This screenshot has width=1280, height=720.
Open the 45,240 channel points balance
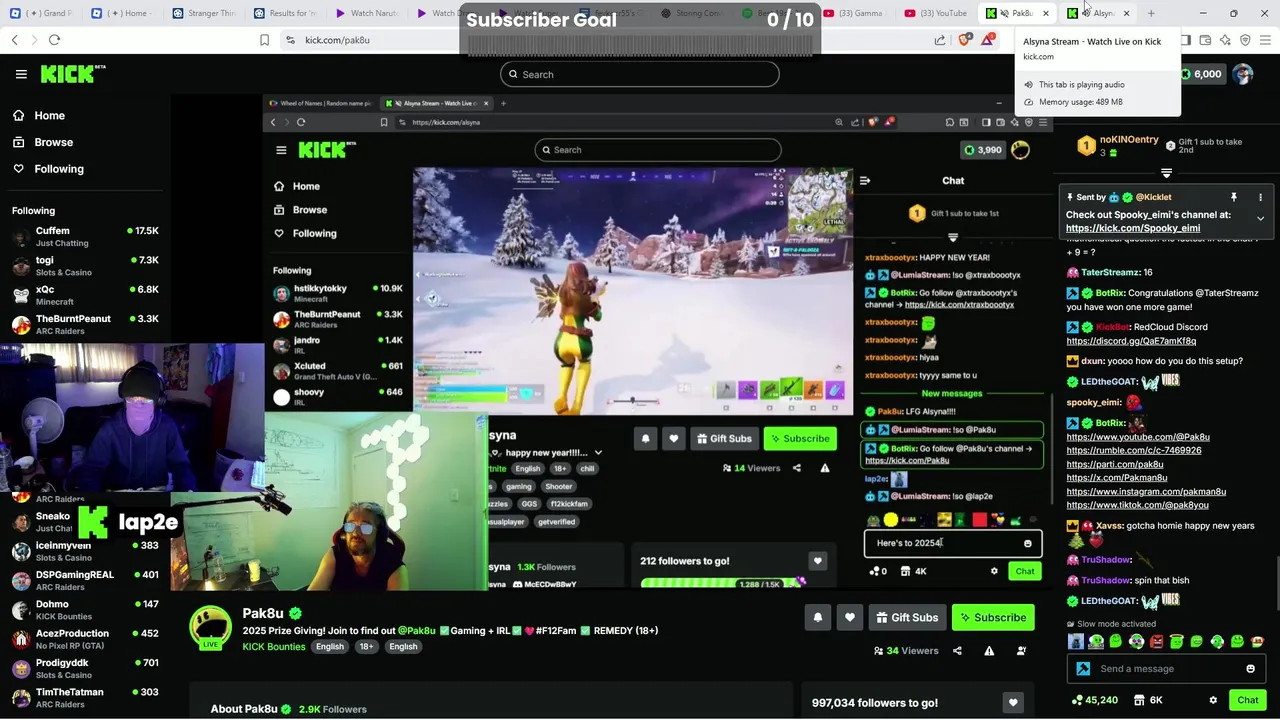click(1094, 700)
